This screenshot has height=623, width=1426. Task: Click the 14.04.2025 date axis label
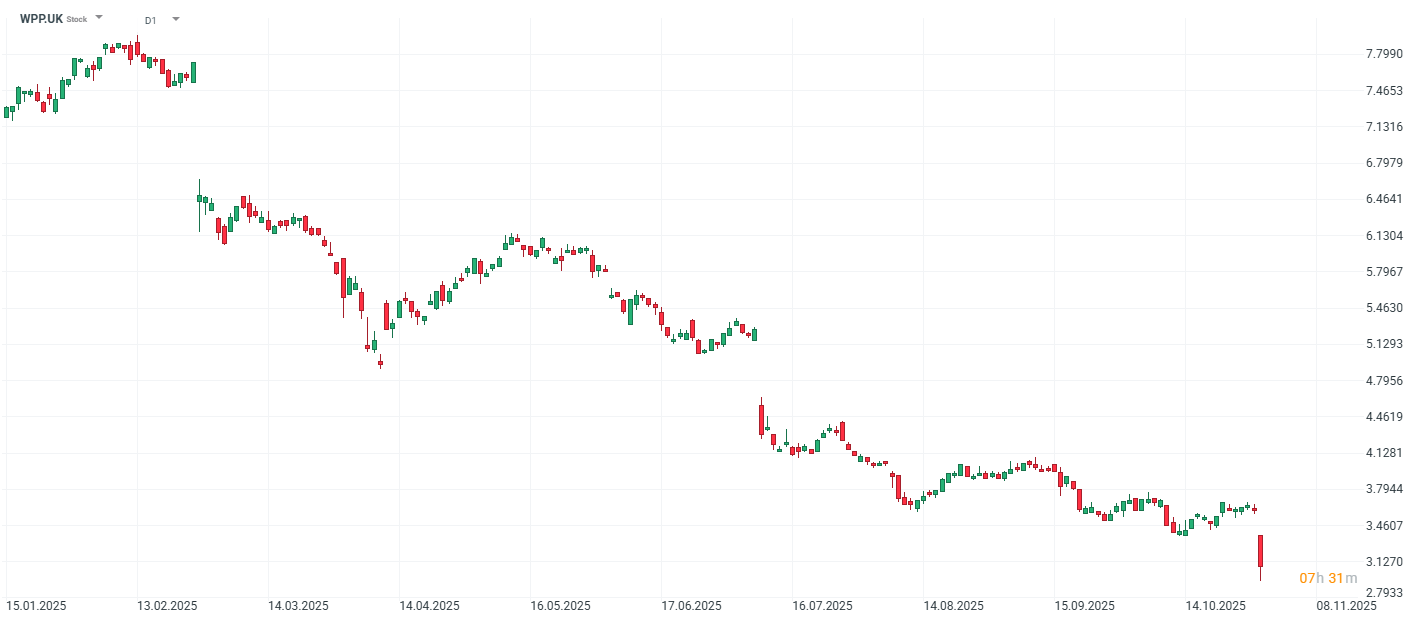click(x=429, y=606)
